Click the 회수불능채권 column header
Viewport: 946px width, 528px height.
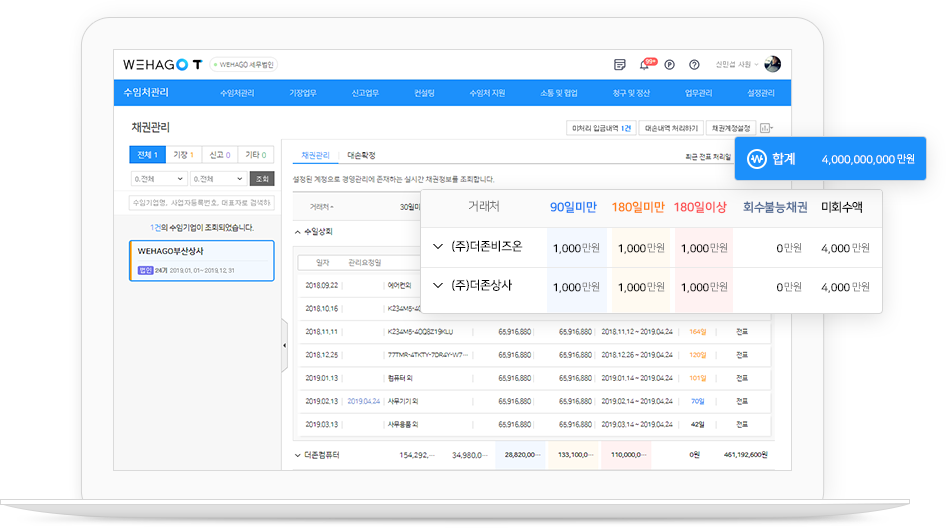[775, 207]
